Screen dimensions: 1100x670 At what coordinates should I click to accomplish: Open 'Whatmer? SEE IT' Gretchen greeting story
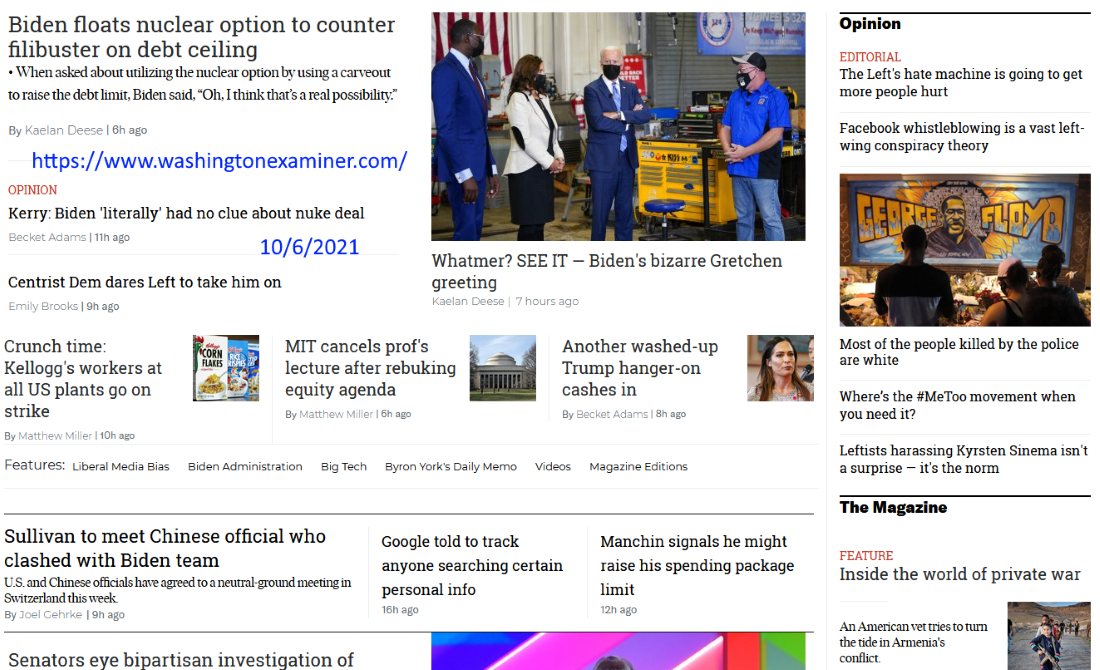606,271
